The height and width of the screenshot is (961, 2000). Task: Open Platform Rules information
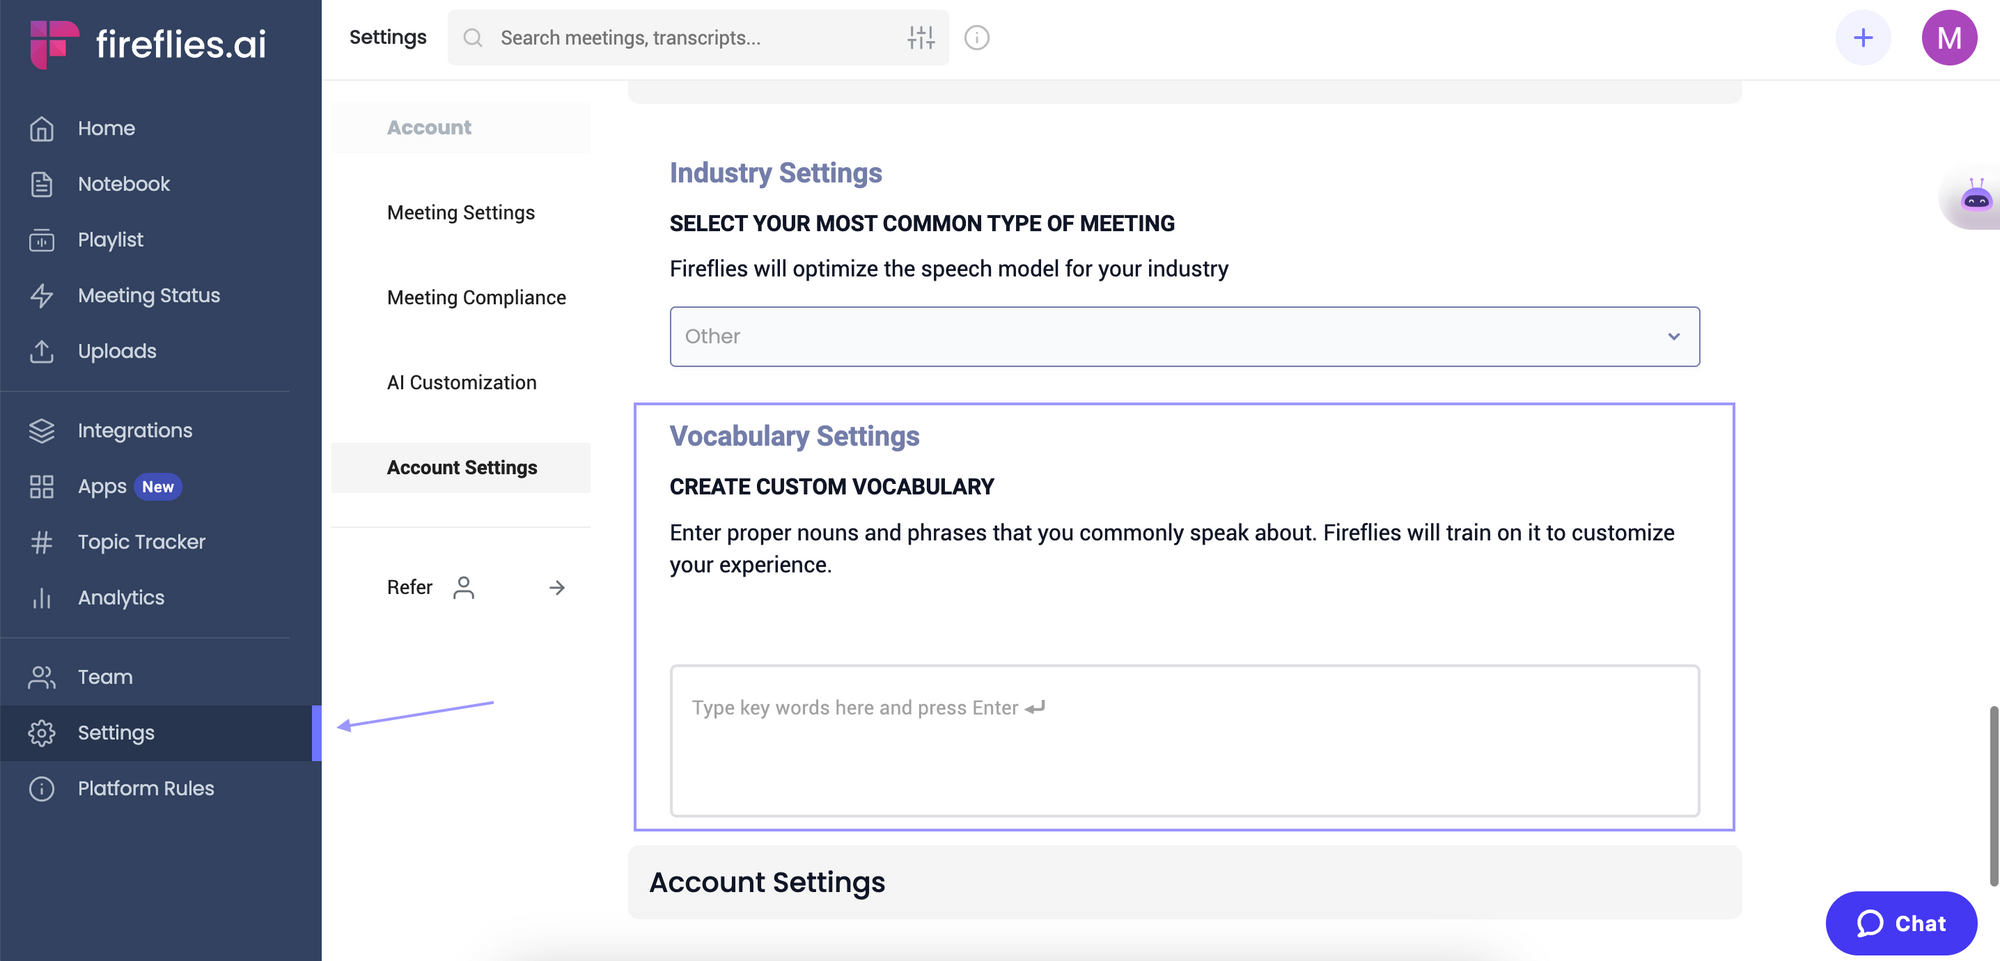click(146, 788)
